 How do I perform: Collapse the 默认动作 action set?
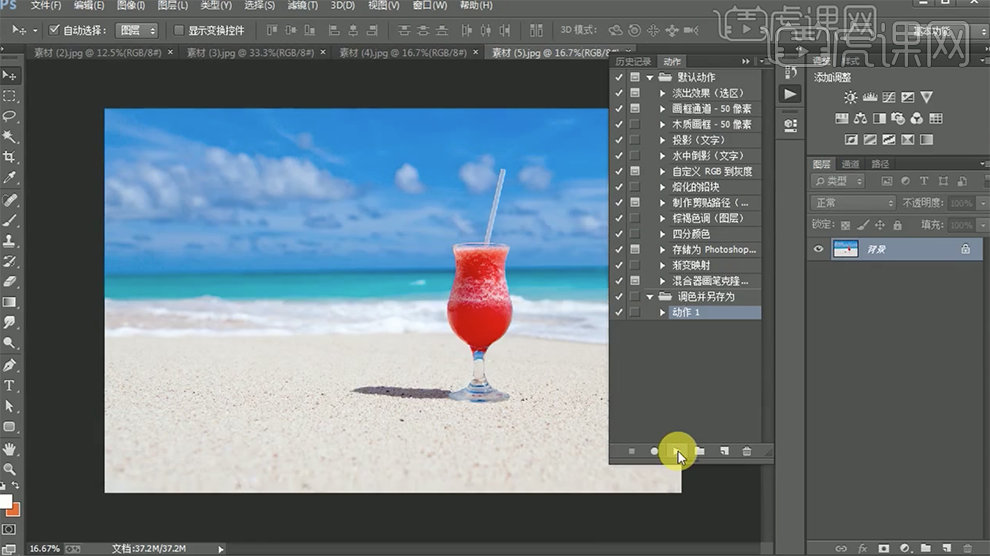[x=650, y=77]
